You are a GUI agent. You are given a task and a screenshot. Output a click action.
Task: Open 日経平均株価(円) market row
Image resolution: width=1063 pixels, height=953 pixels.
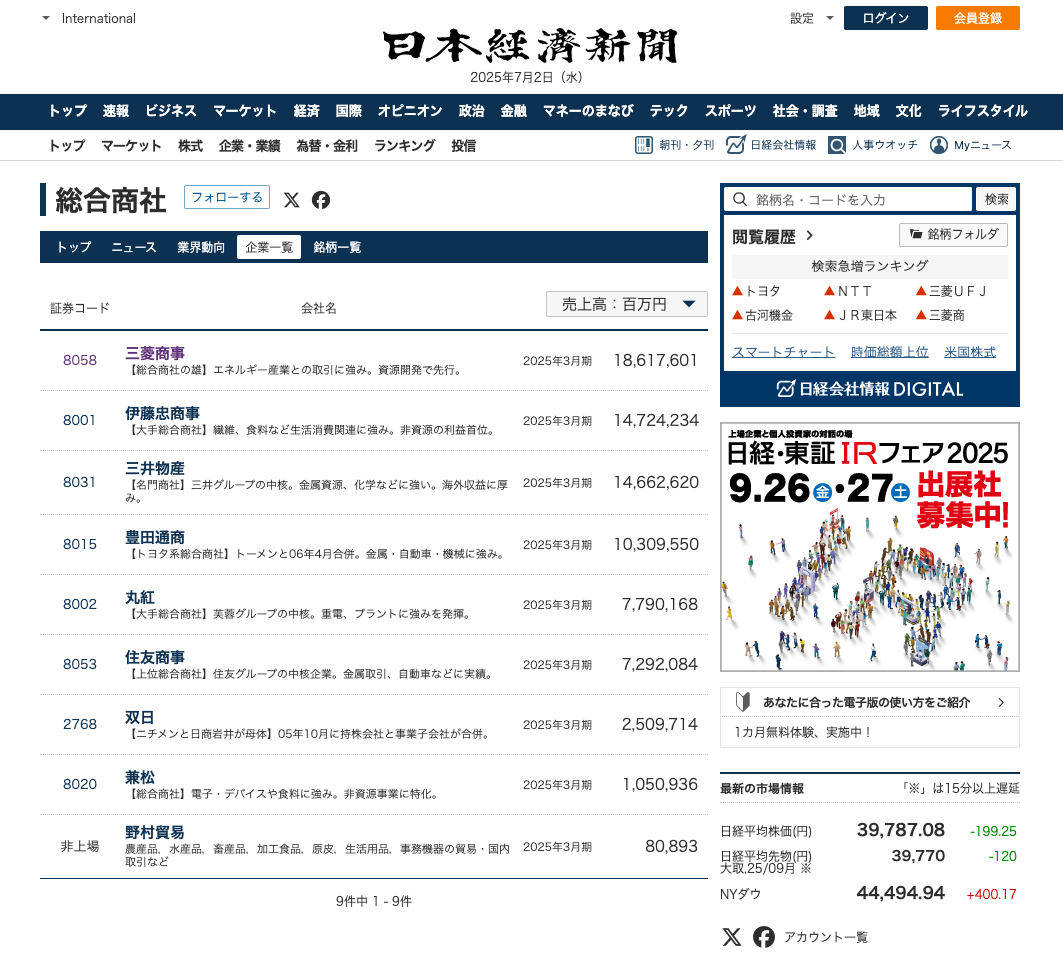[x=870, y=831]
